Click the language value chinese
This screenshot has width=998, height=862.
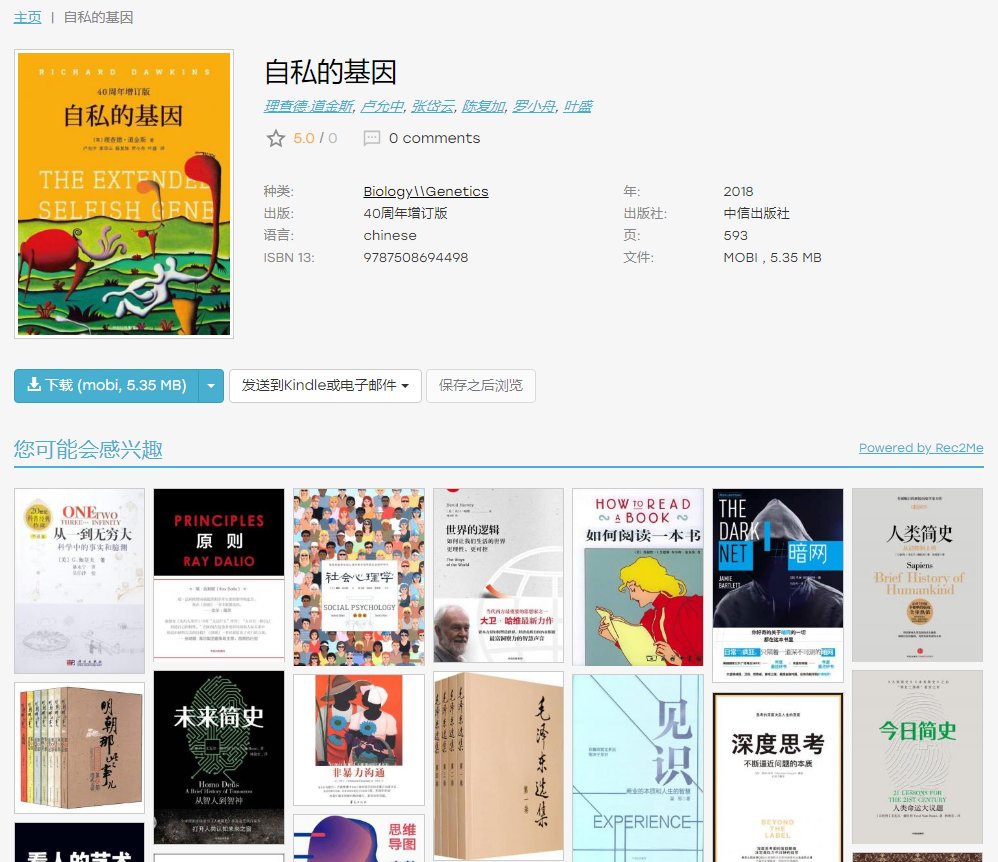pos(390,236)
